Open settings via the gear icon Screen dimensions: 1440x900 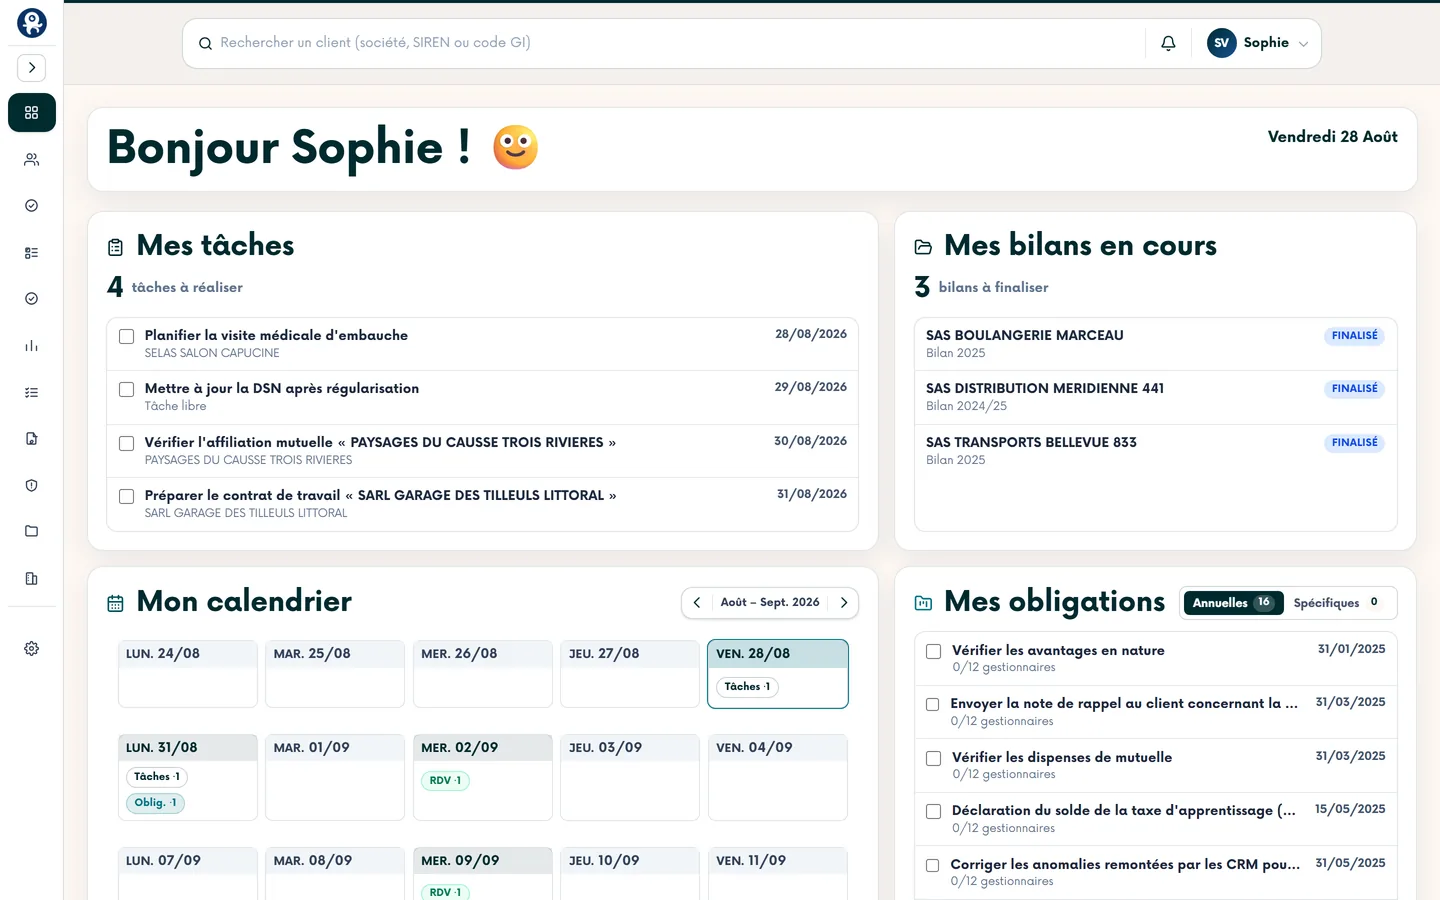tap(32, 649)
